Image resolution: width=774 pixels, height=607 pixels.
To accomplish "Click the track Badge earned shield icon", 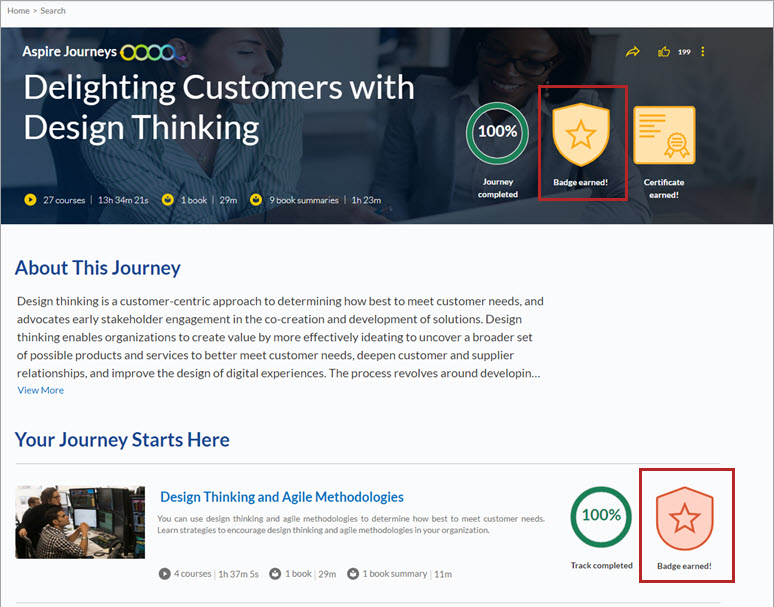I will (684, 518).
